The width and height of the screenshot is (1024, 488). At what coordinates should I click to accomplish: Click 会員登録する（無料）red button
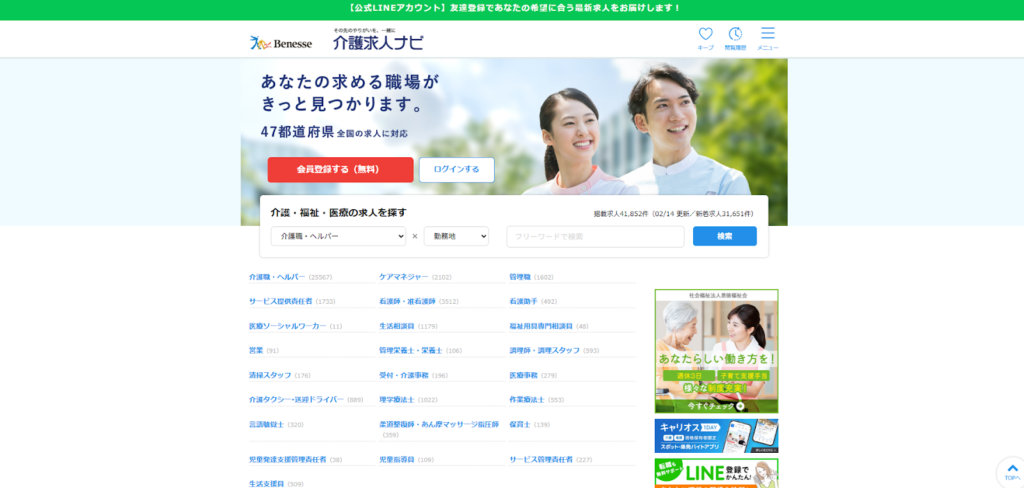coord(340,170)
